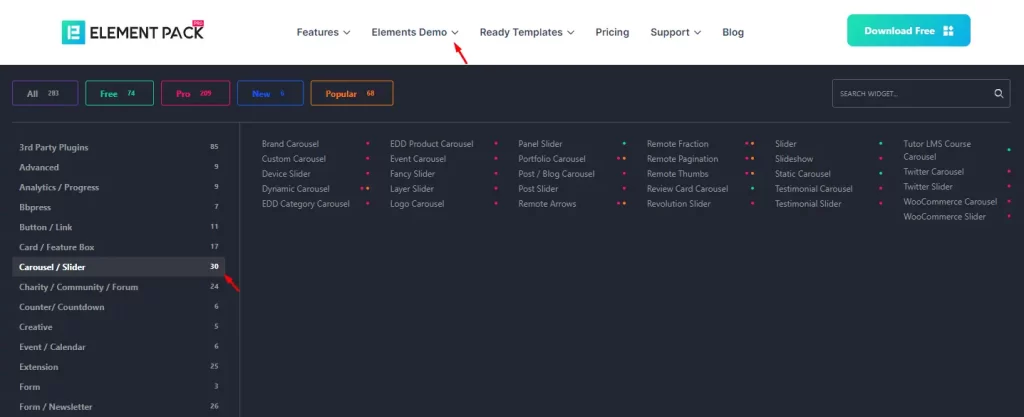Open the Logo Carousel demo
This screenshot has width=1024, height=417.
pyautogui.click(x=417, y=204)
